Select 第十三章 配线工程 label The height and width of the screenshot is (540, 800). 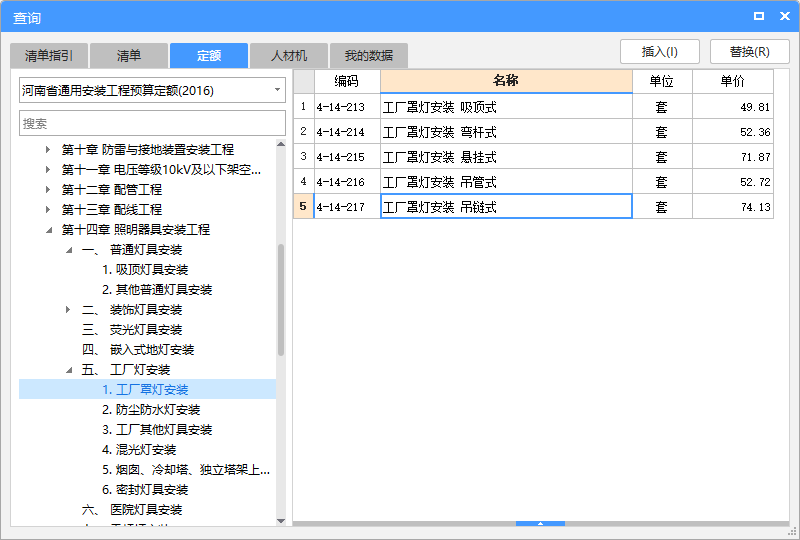pos(112,209)
